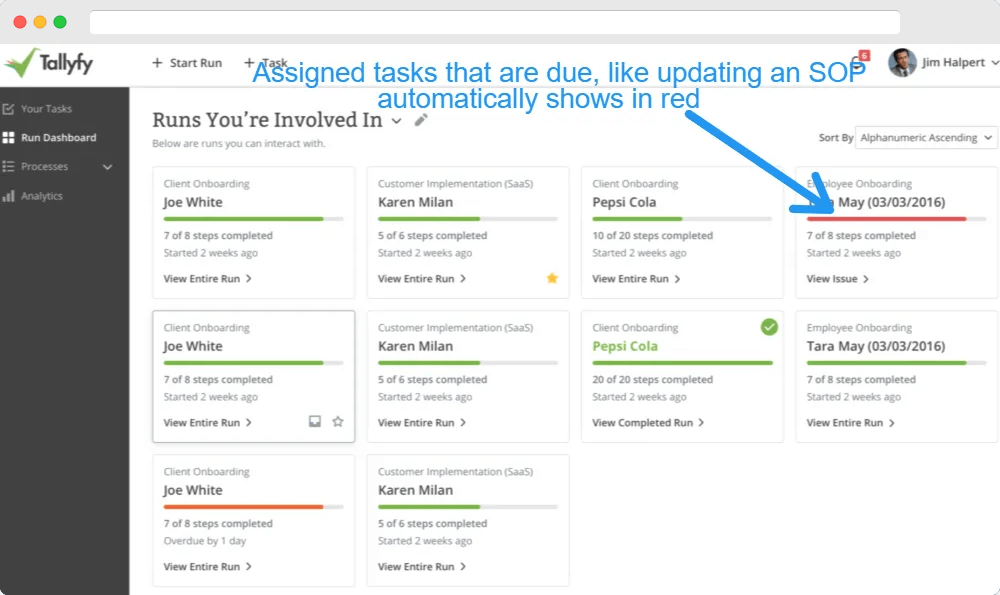Image resolution: width=1000 pixels, height=595 pixels.
Task: Open the Sort By Alphanumeric Ascending dropdown
Action: pyautogui.click(x=926, y=137)
